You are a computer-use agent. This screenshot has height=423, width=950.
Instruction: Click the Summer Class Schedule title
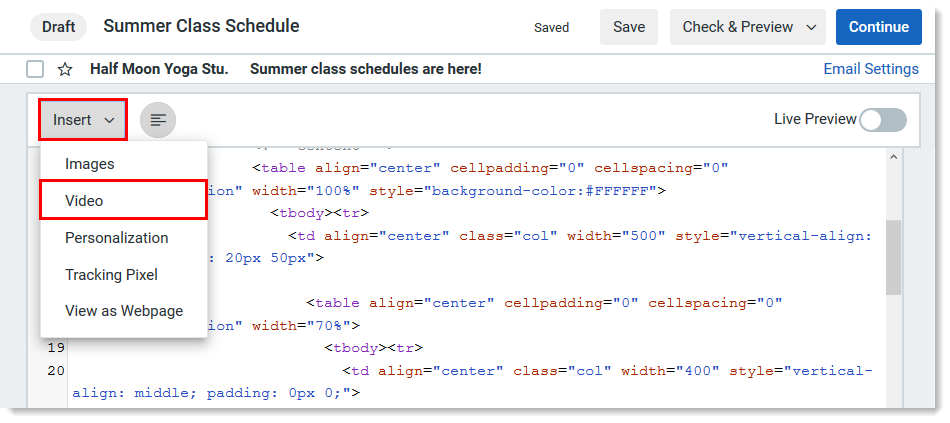[x=201, y=26]
